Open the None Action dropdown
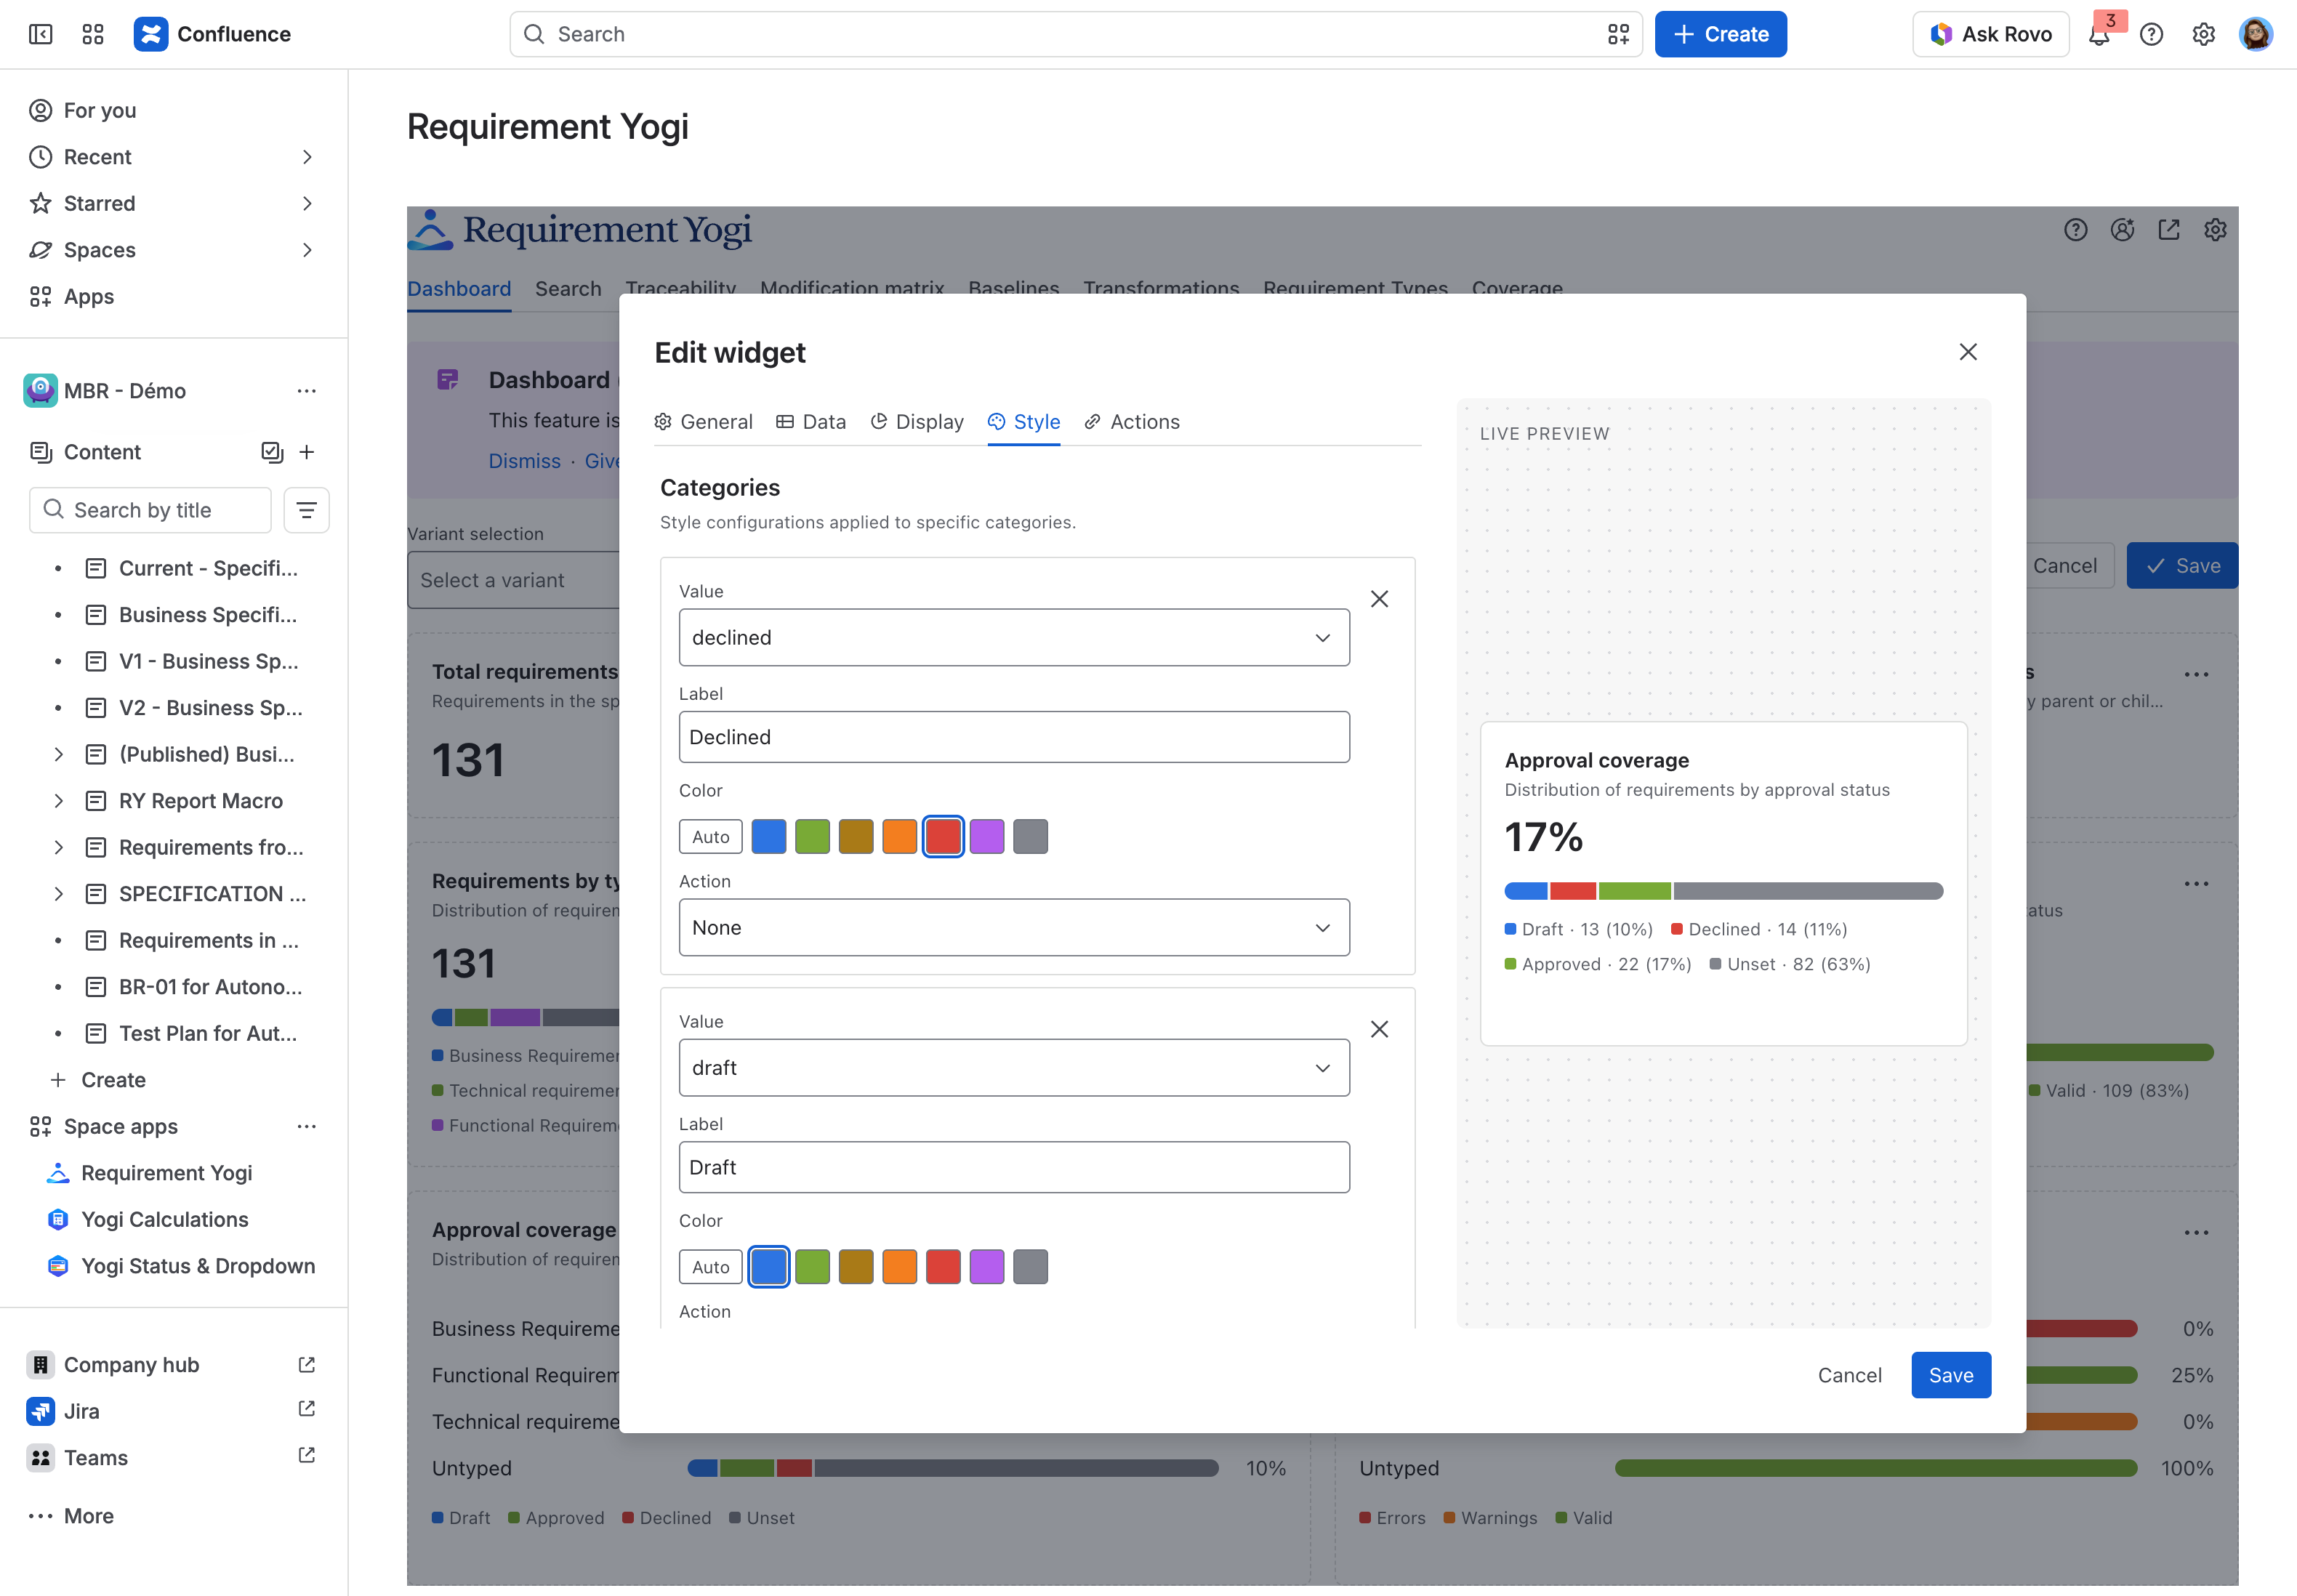Viewport: 2297px width, 1596px height. [x=1014, y=927]
